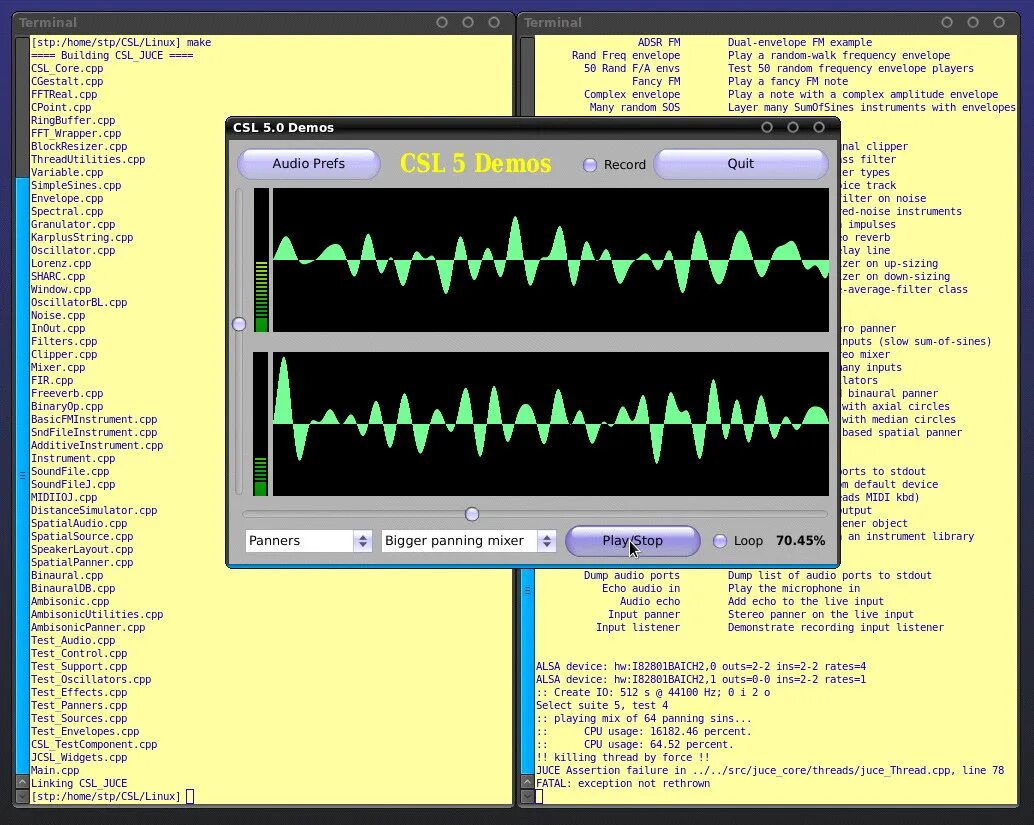Click Input listener entry in right Terminal
1034x825 pixels.
click(x=638, y=628)
